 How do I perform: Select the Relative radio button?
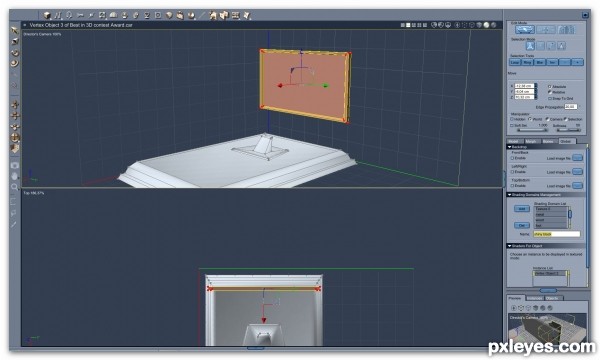(549, 92)
